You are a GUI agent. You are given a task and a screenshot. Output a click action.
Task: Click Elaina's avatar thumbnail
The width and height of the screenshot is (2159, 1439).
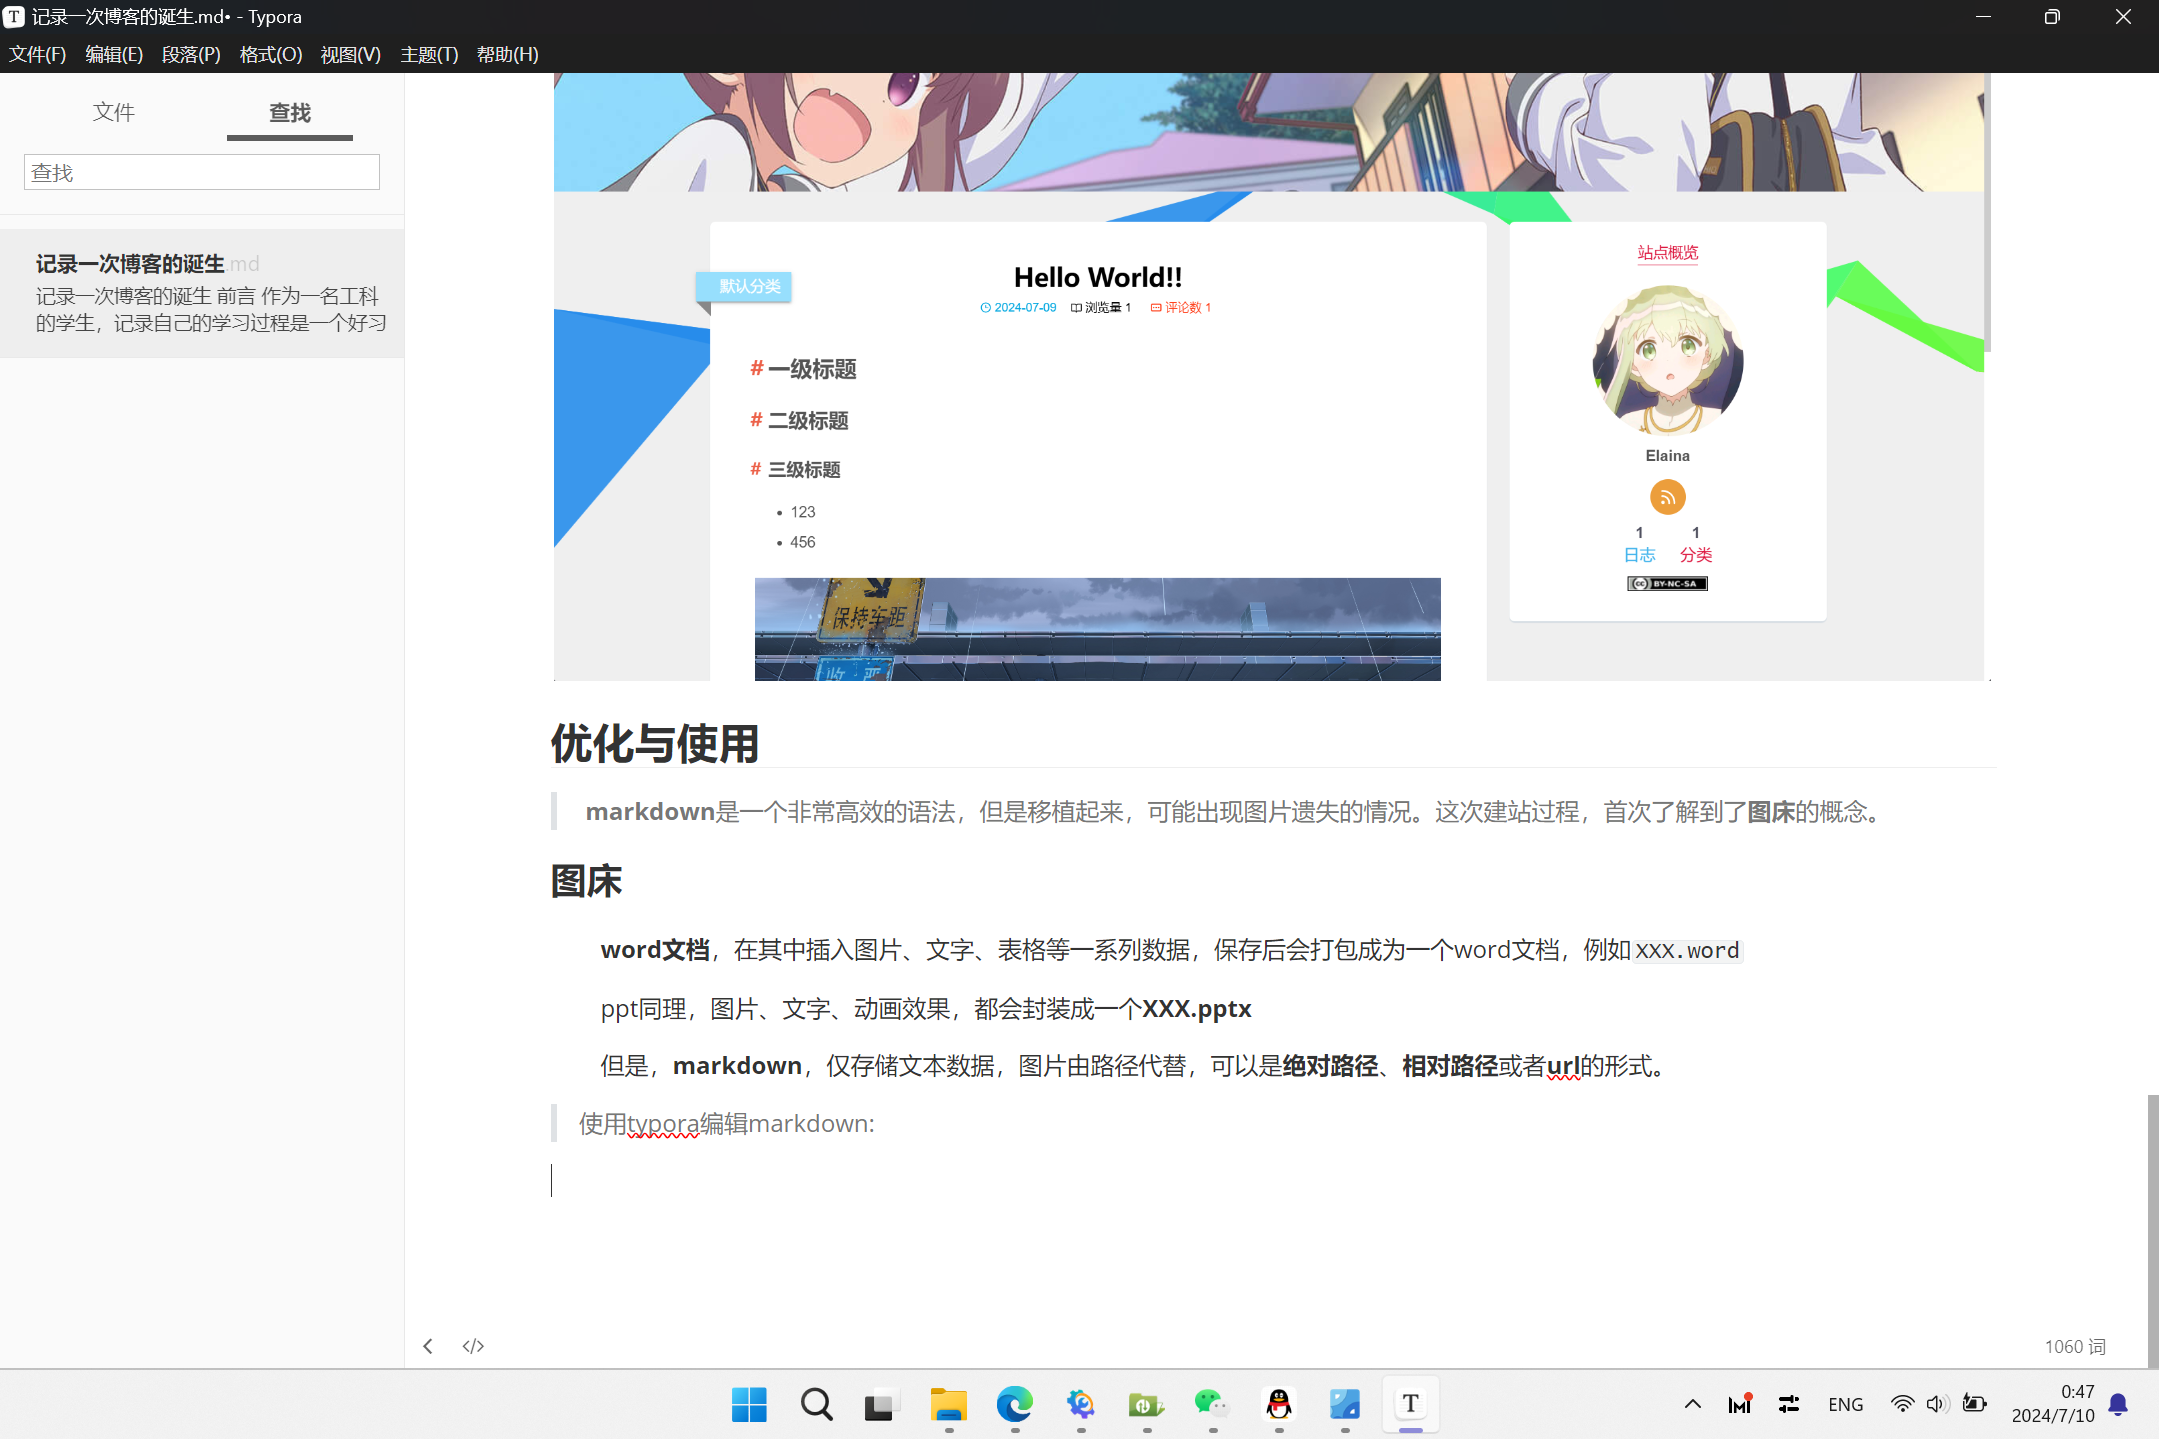point(1666,357)
